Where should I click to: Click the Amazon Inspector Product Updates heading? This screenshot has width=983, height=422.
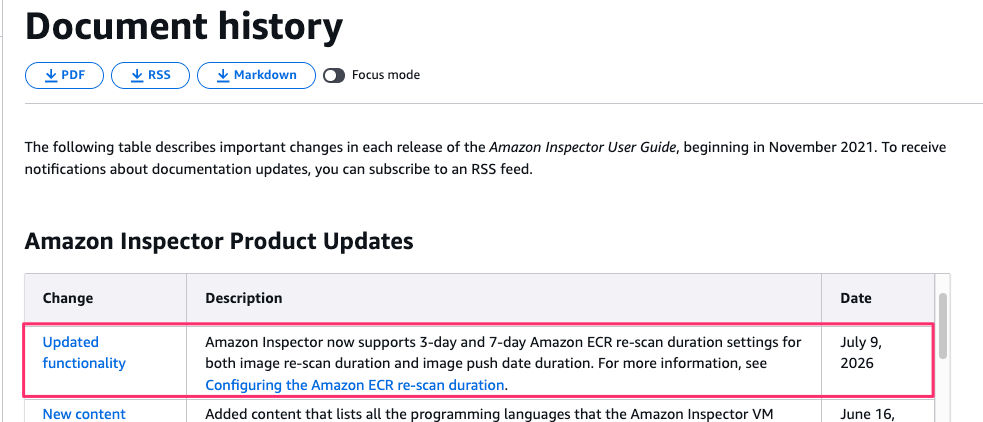(219, 241)
